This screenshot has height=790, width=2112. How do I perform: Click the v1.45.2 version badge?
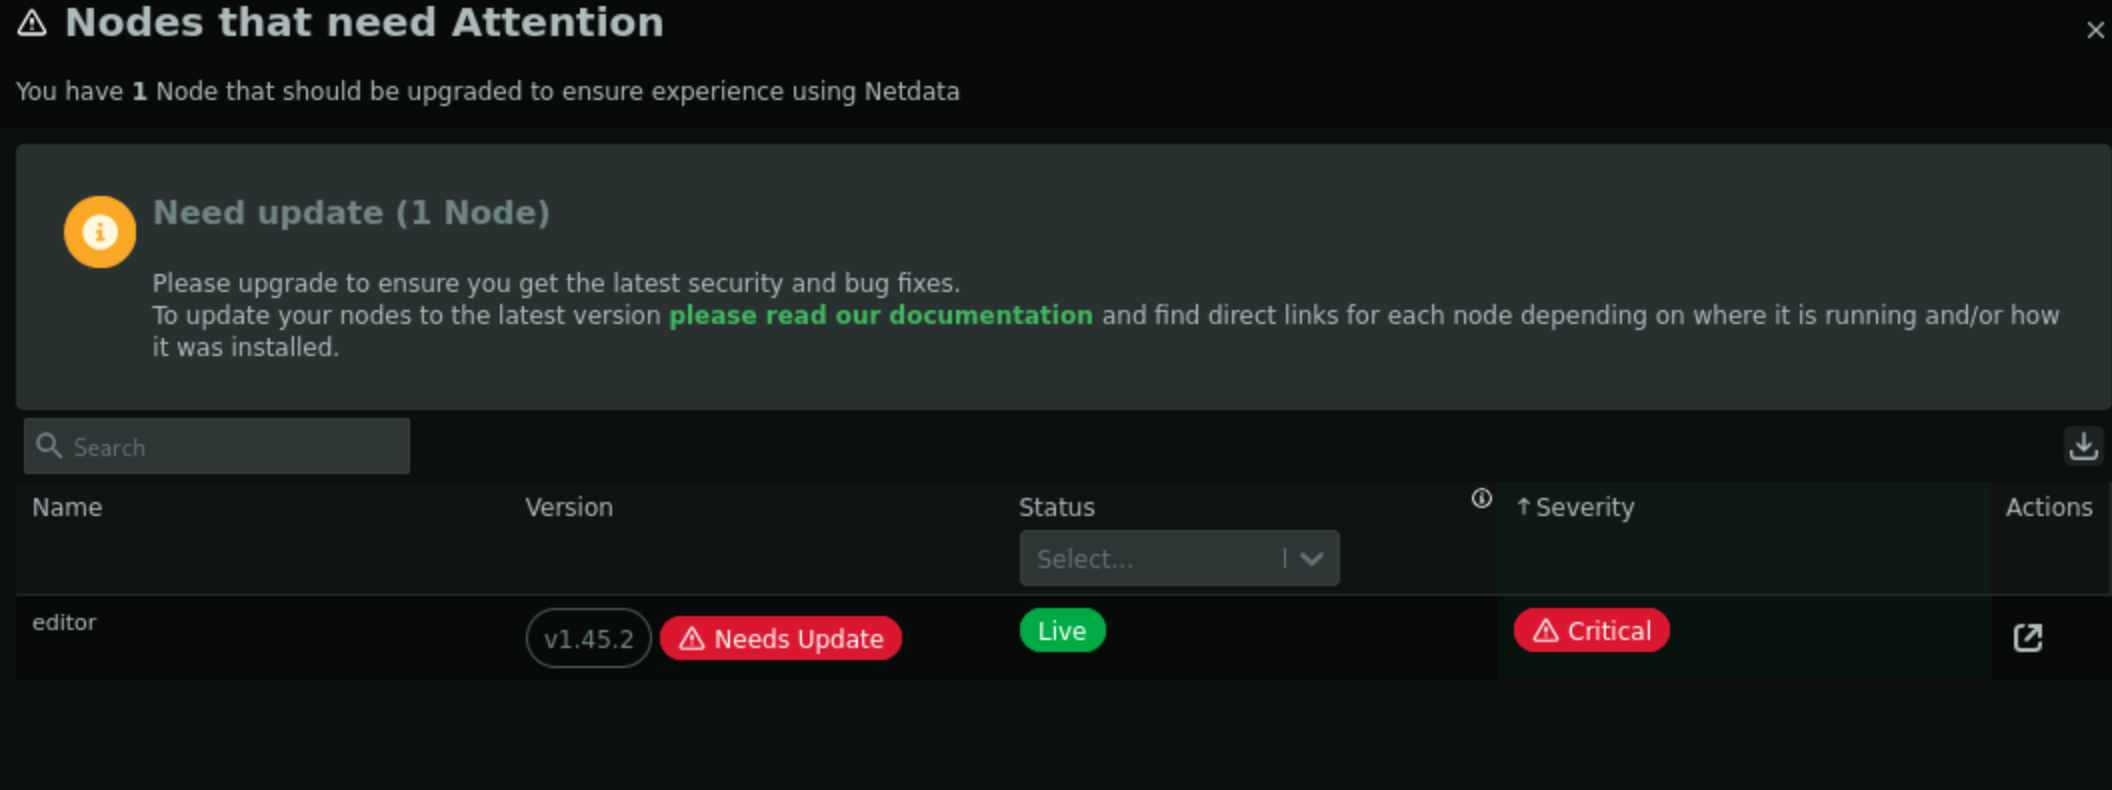pyautogui.click(x=588, y=639)
